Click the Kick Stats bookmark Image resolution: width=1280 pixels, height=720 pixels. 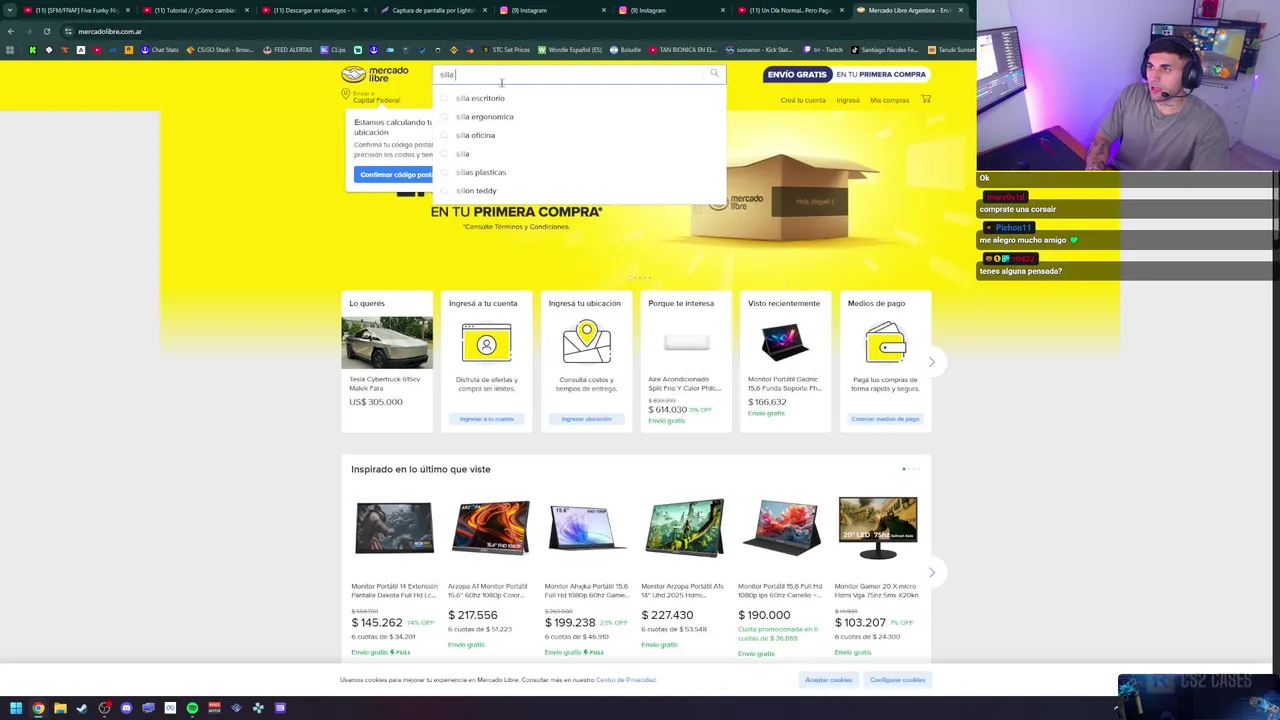pos(759,50)
